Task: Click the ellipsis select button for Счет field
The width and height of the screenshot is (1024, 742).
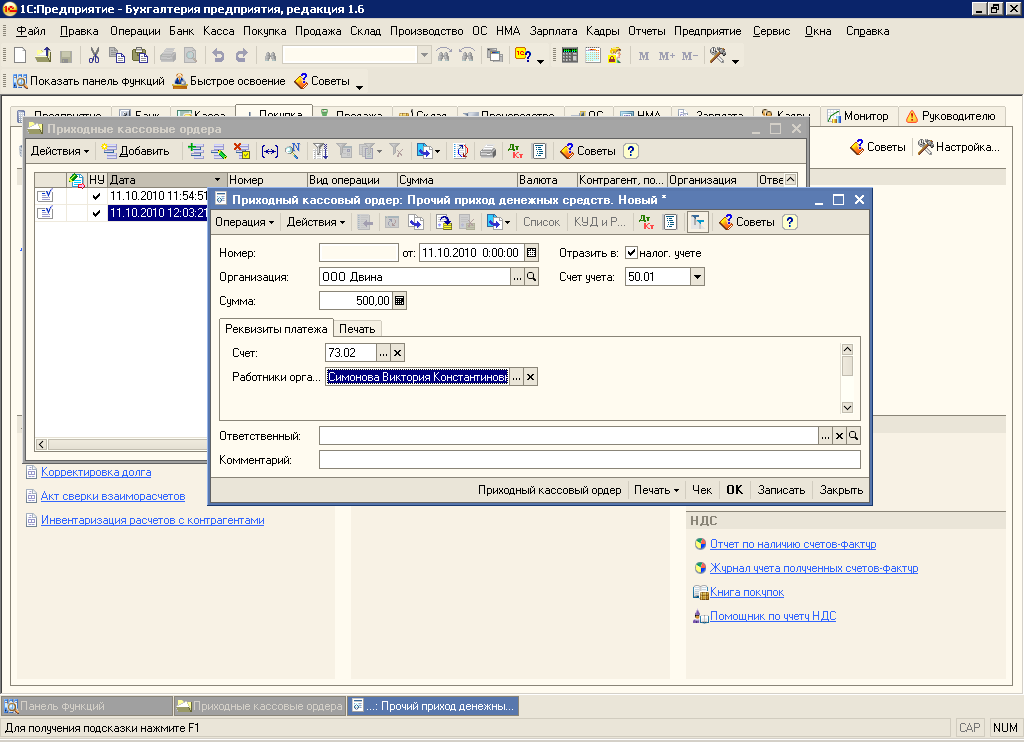Action: [383, 353]
